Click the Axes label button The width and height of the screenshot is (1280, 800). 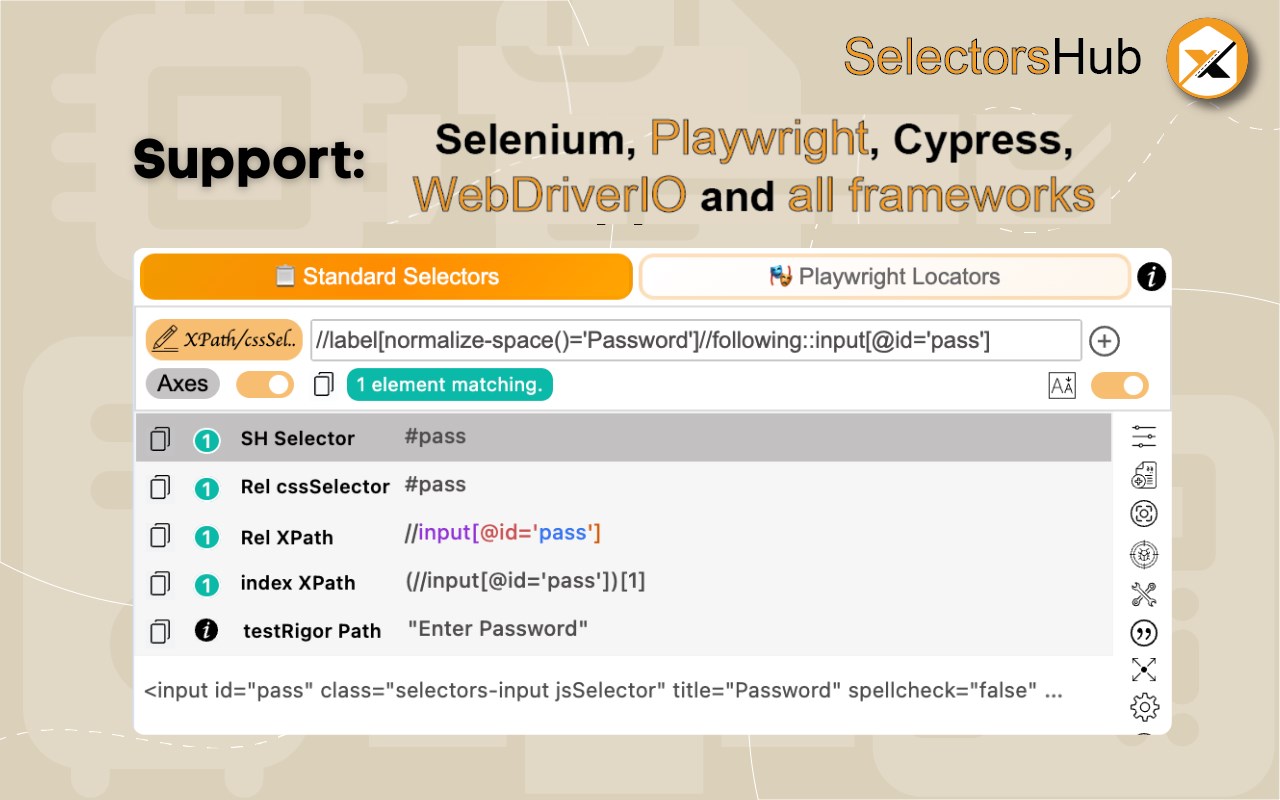(x=182, y=384)
